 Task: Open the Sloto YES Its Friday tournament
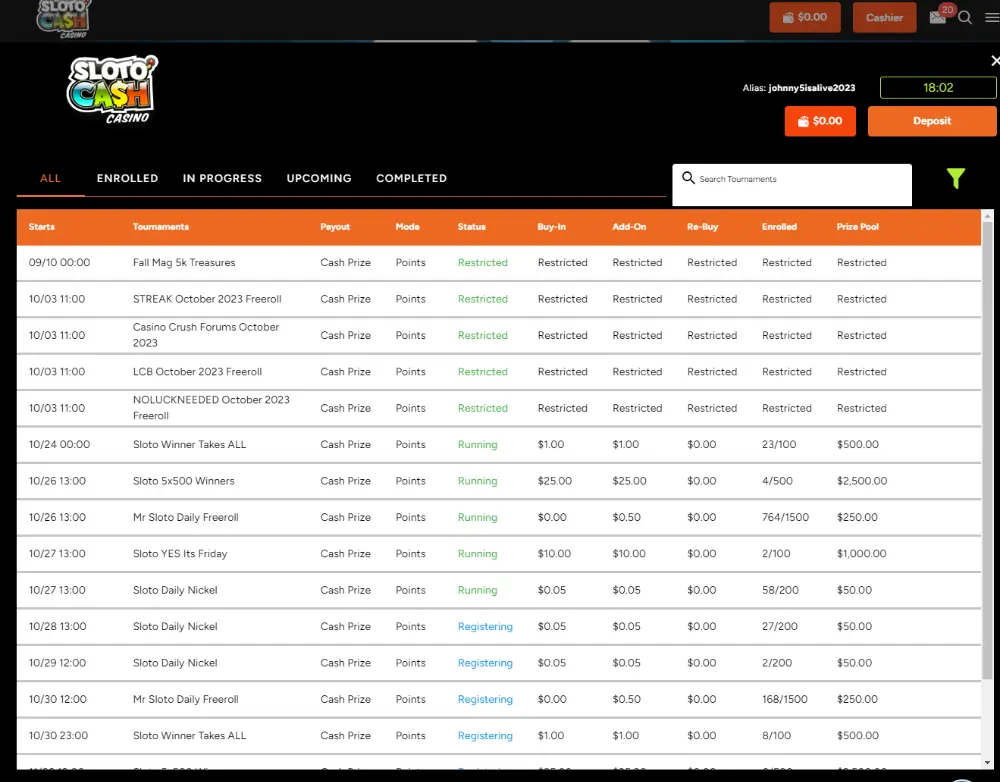[499, 554]
